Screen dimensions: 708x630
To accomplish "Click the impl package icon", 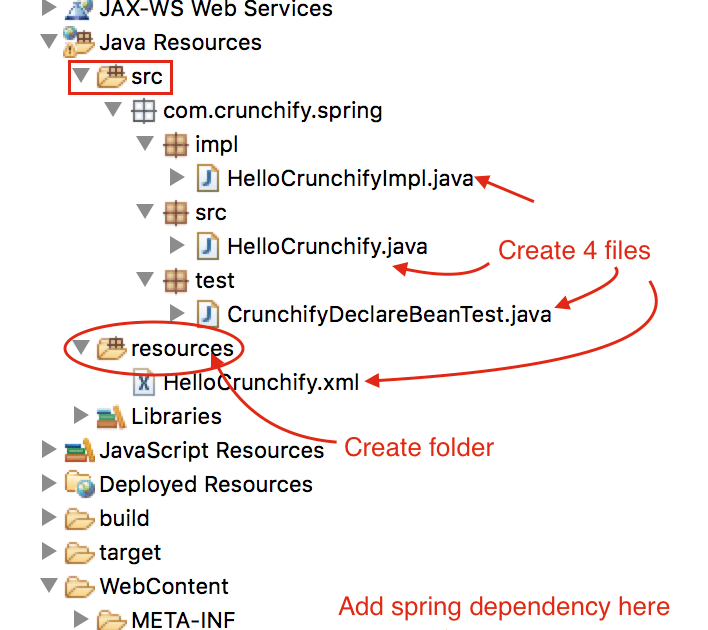I will click(x=176, y=145).
